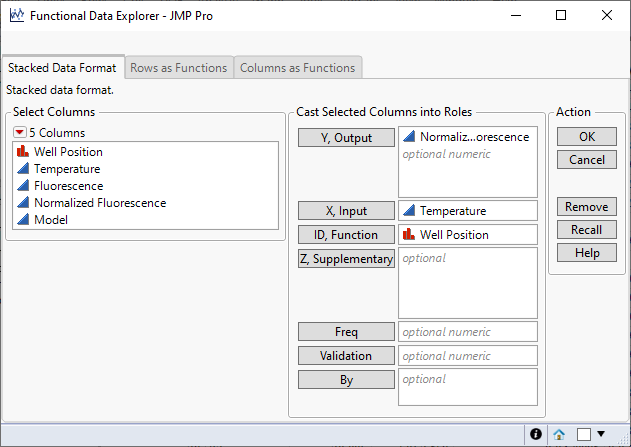Open the status bar window list arrow
Viewport: 631px width, 447px height.
click(601, 434)
